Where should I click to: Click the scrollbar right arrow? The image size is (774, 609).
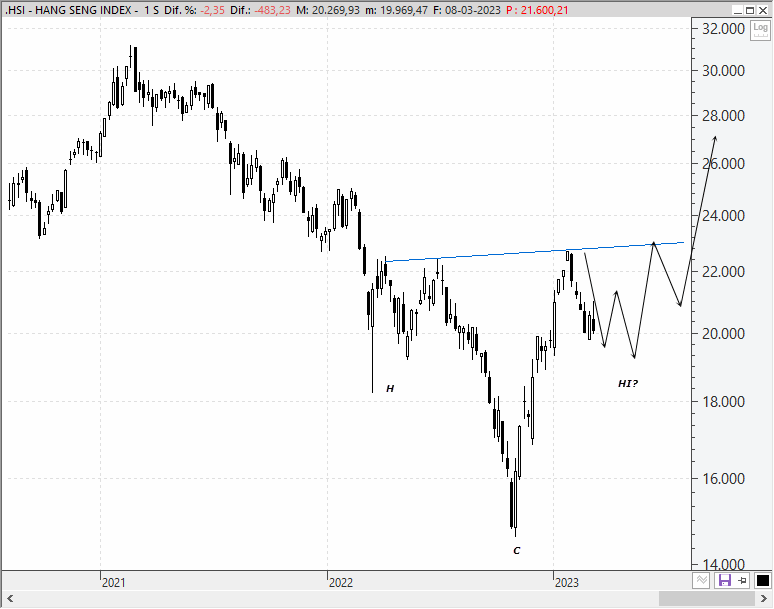pyautogui.click(x=764, y=599)
